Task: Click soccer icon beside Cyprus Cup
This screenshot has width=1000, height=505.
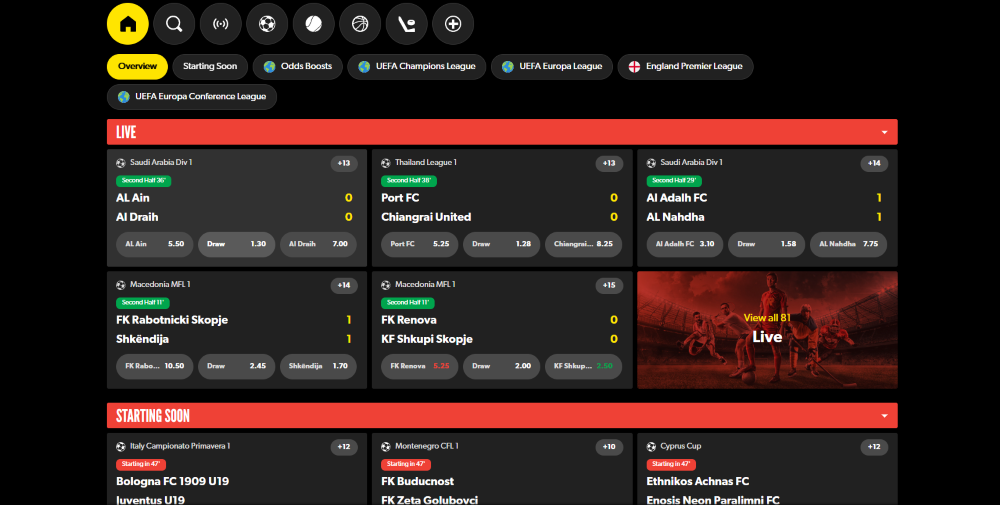Action: pyautogui.click(x=651, y=447)
